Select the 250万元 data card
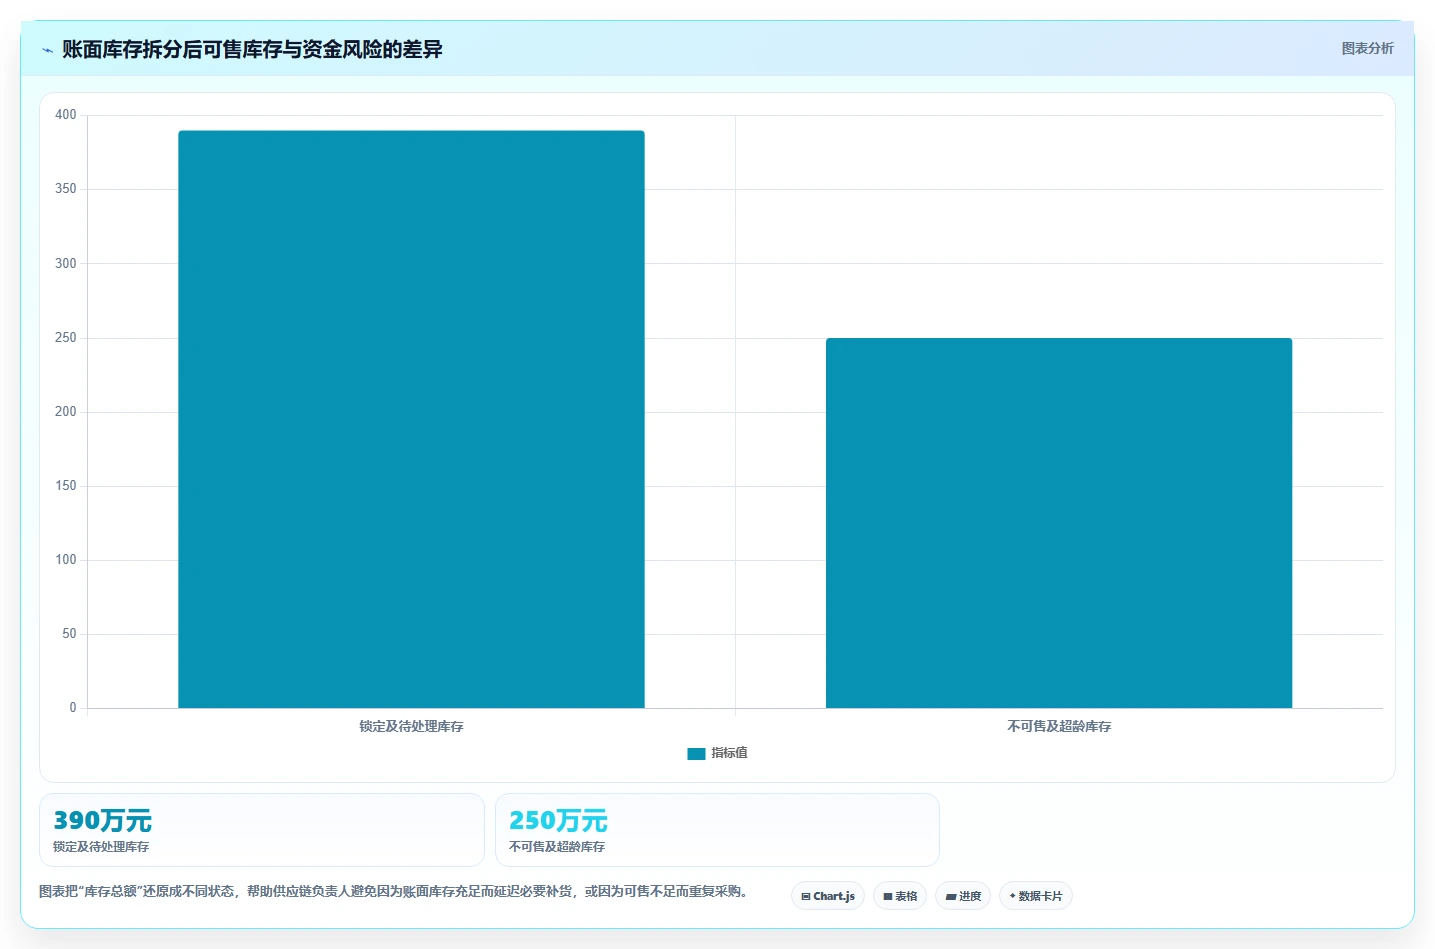Image resolution: width=1435 pixels, height=949 pixels. 717,830
